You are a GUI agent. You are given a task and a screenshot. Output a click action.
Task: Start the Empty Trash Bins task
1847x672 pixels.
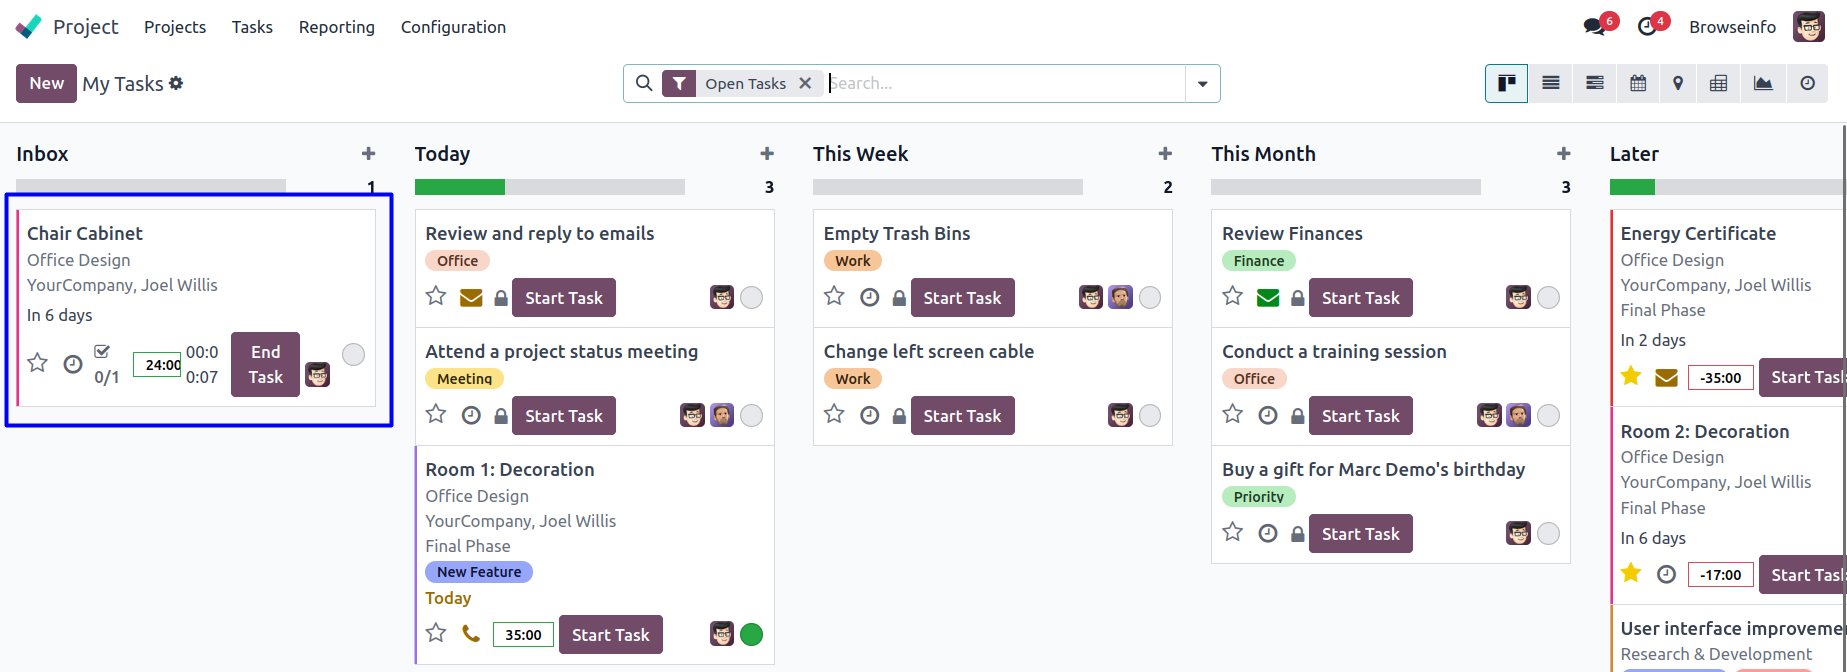962,298
